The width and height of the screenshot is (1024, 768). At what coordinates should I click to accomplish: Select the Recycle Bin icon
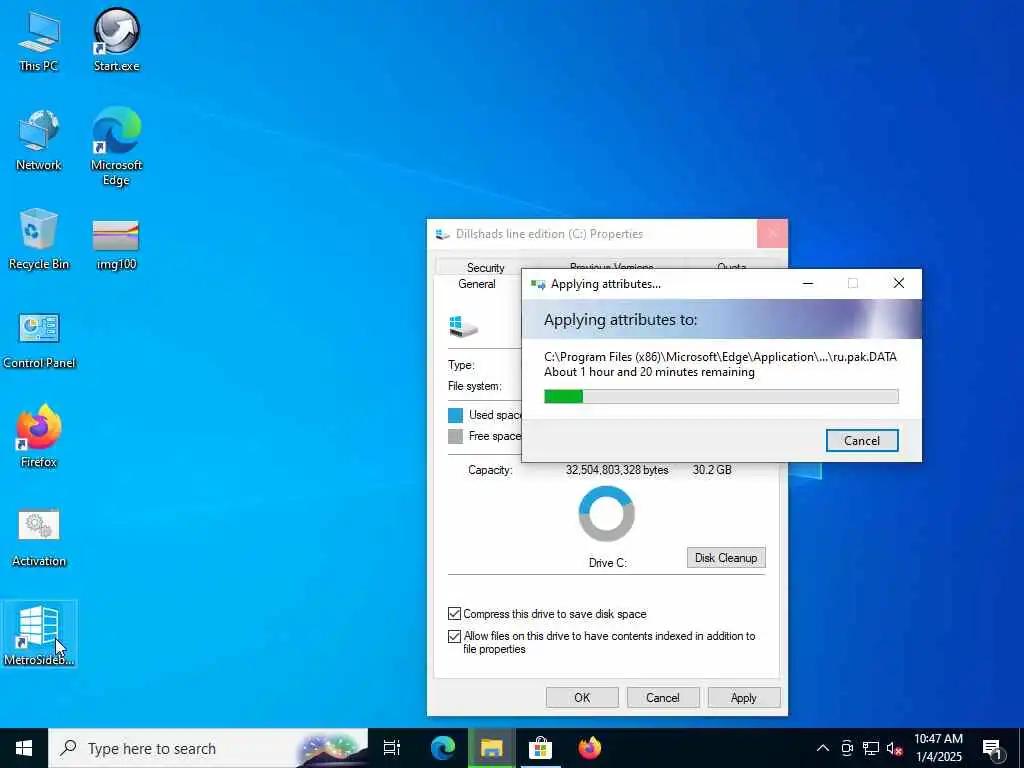pyautogui.click(x=39, y=239)
